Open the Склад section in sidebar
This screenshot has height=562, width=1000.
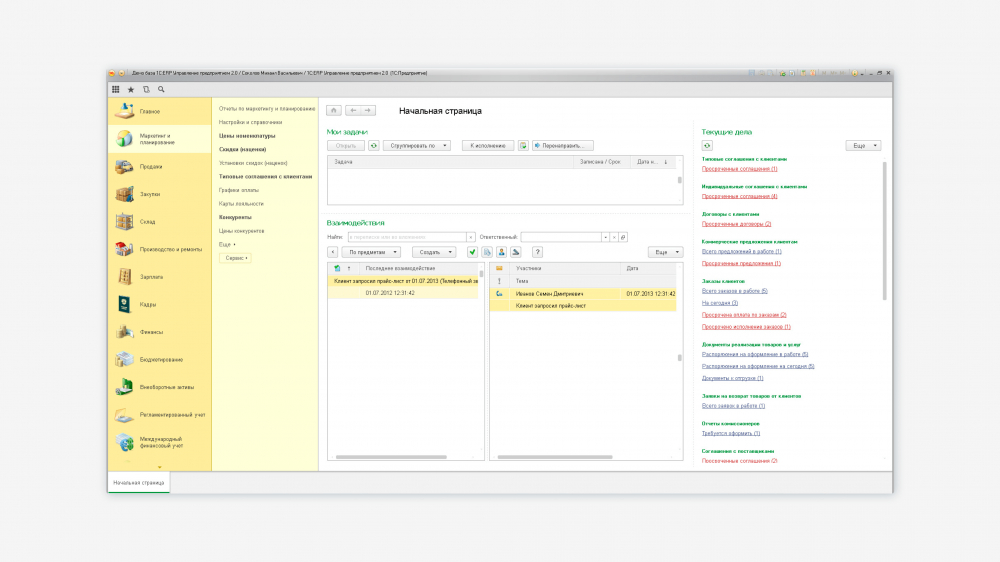pos(147,222)
